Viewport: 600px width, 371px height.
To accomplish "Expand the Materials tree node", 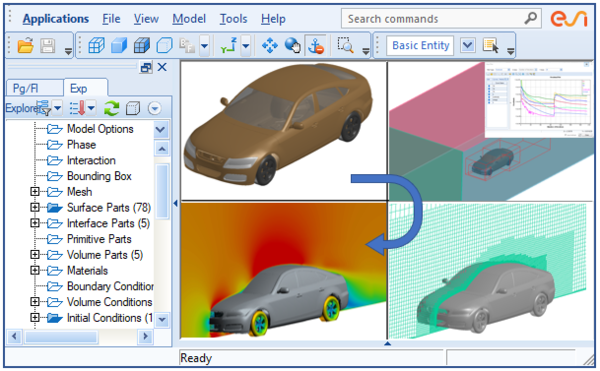I will pos(35,270).
